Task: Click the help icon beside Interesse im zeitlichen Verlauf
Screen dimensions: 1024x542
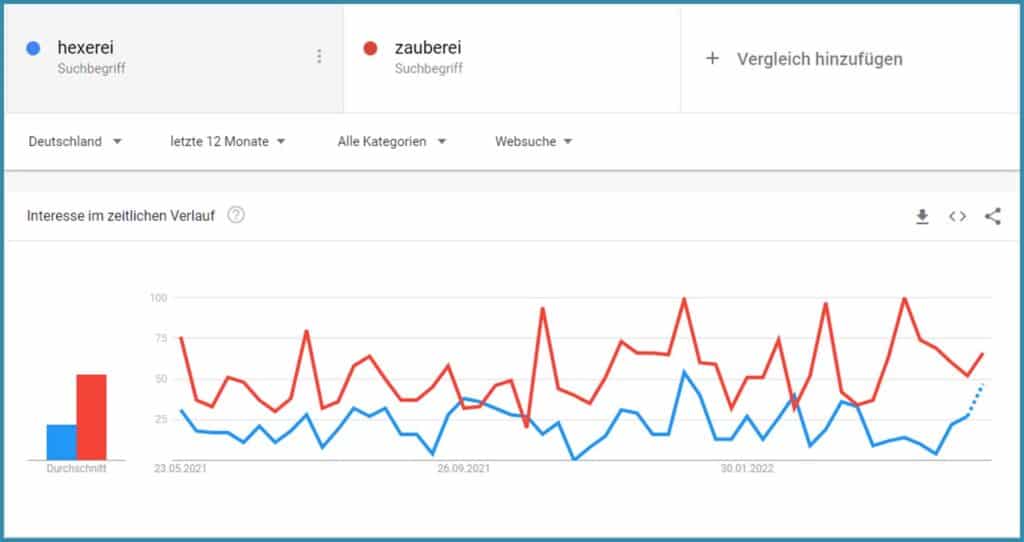Action: pos(236,215)
